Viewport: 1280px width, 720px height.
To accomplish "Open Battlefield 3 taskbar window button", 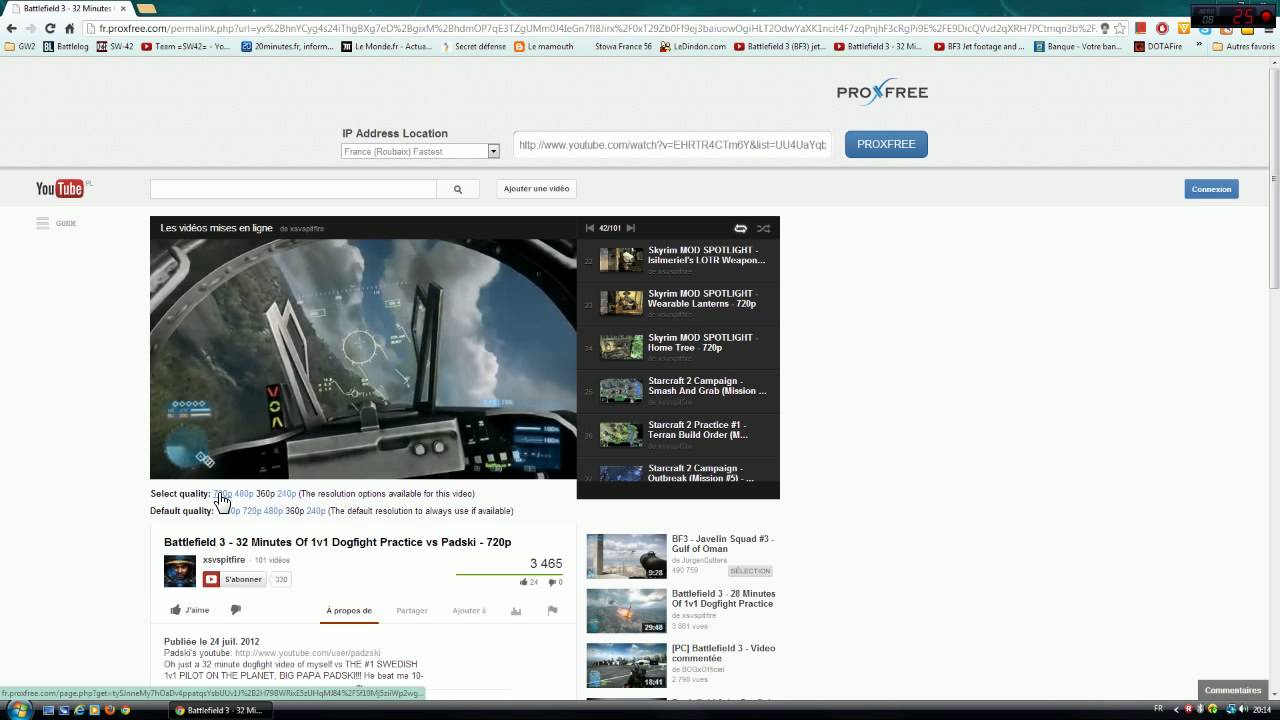I will (x=219, y=710).
